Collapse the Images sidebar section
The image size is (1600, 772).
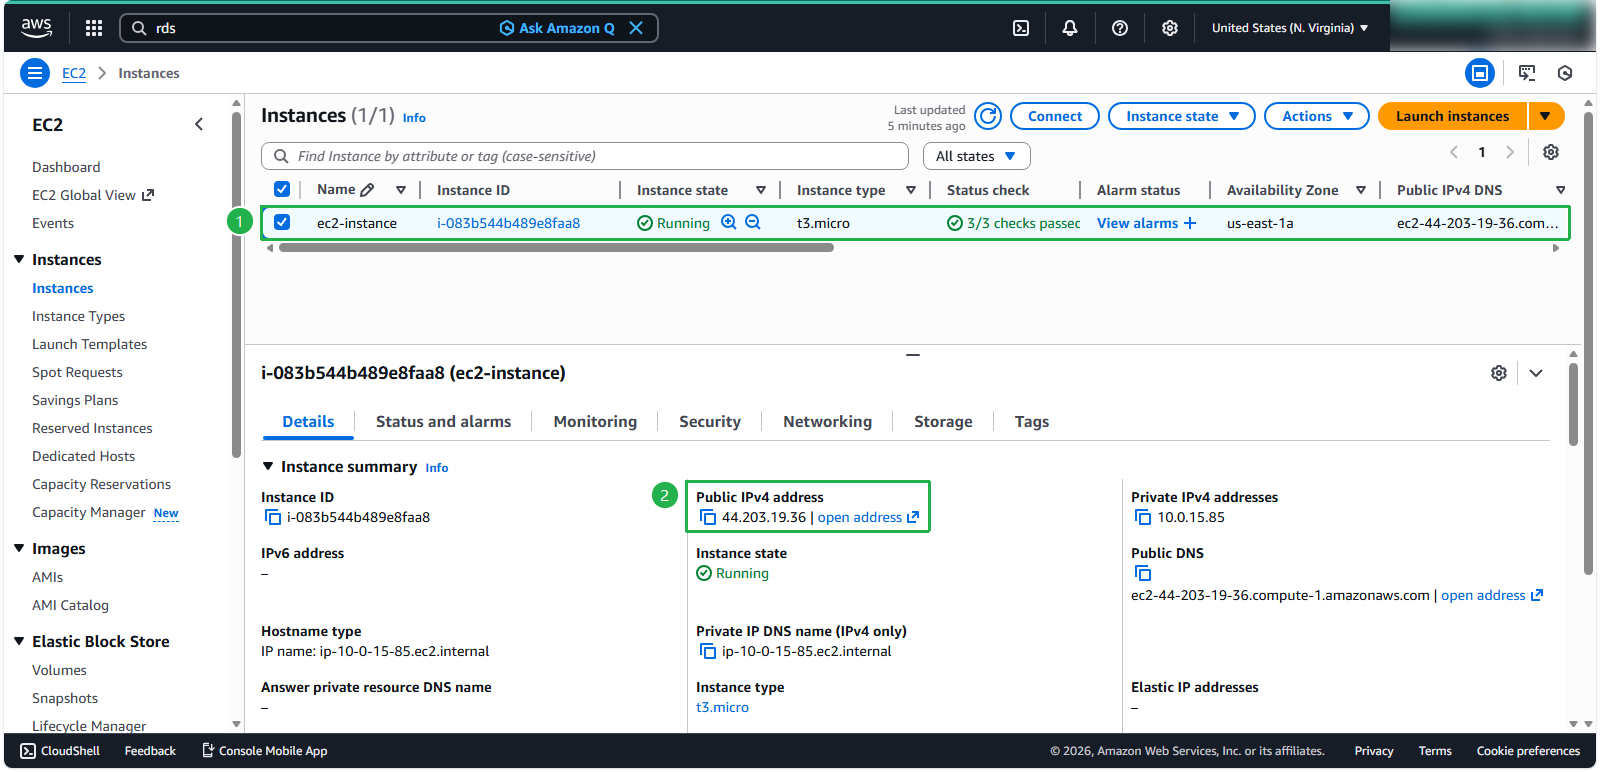pyautogui.click(x=19, y=548)
